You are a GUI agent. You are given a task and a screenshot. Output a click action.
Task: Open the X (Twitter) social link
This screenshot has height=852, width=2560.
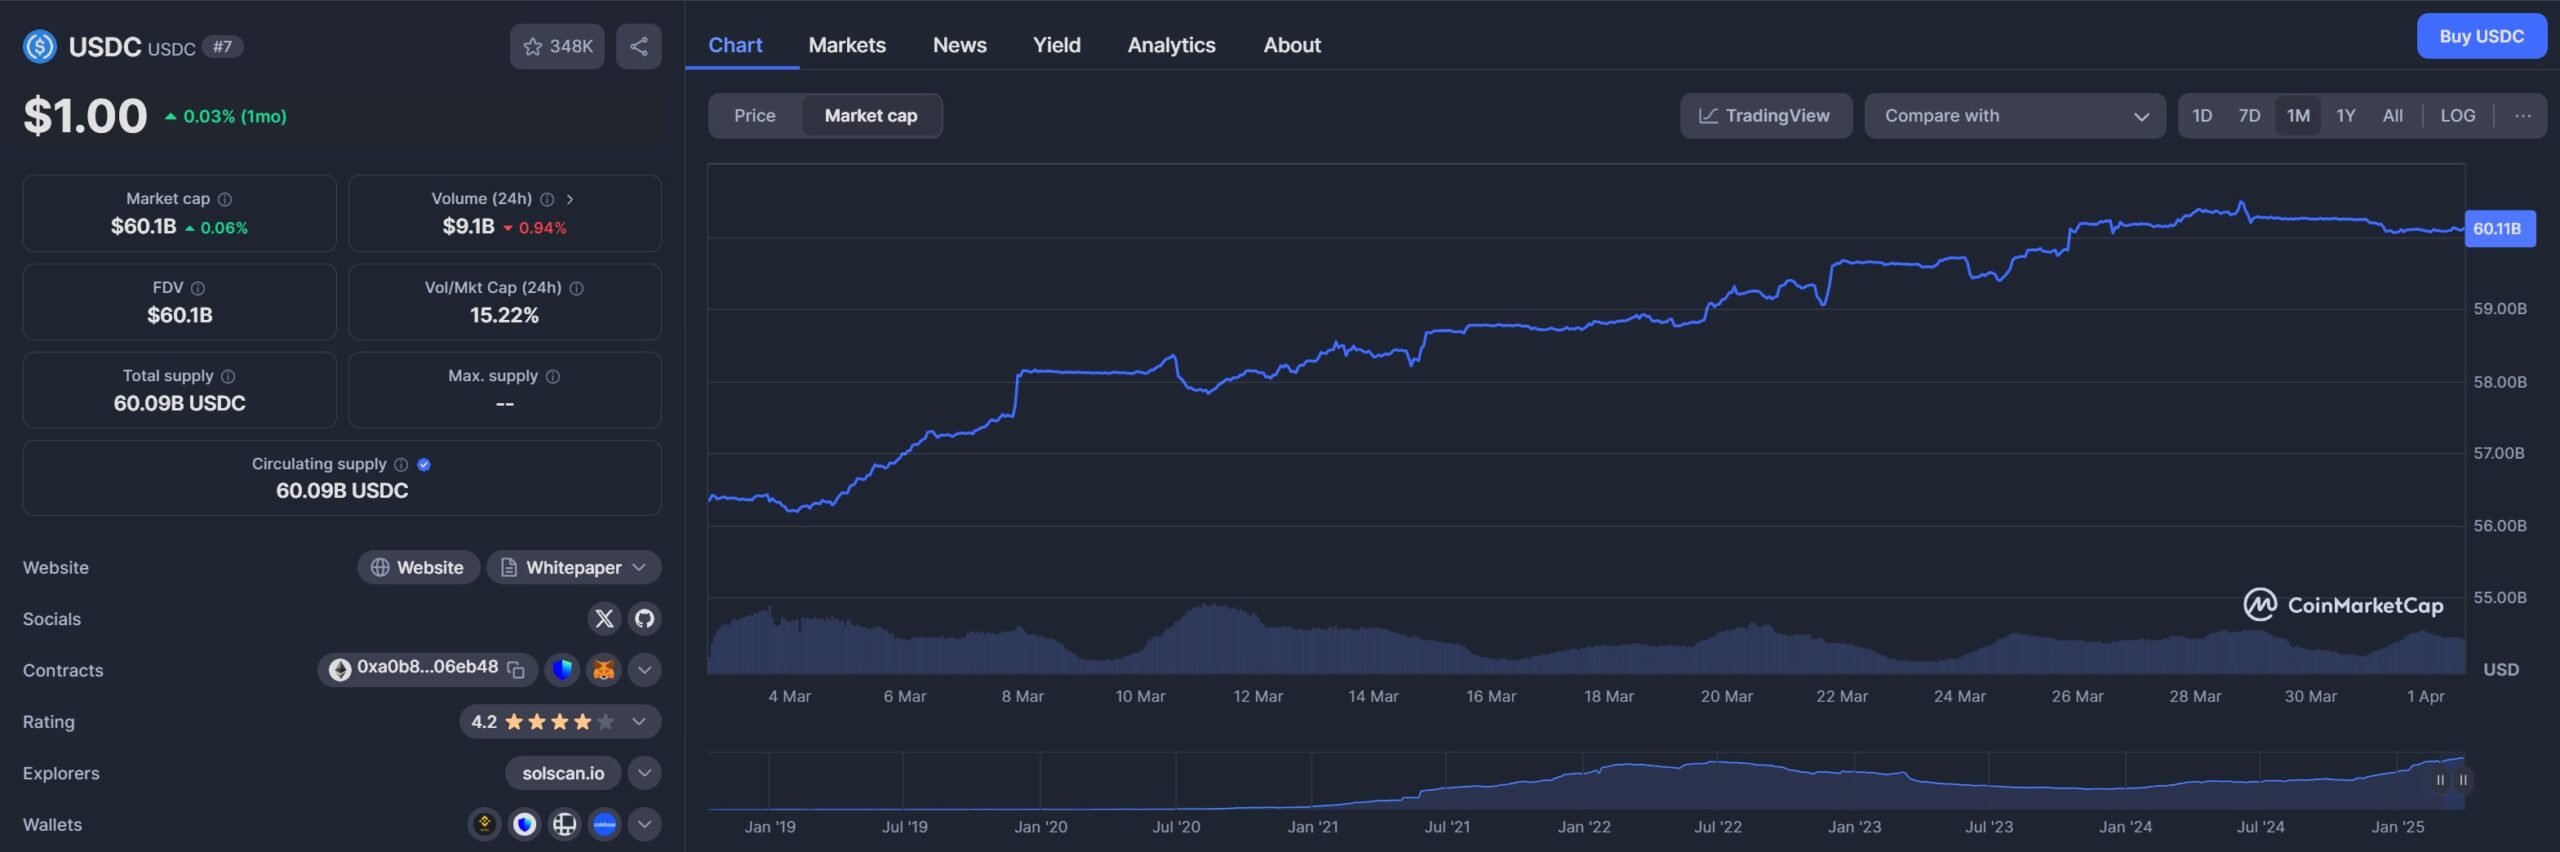[604, 619]
